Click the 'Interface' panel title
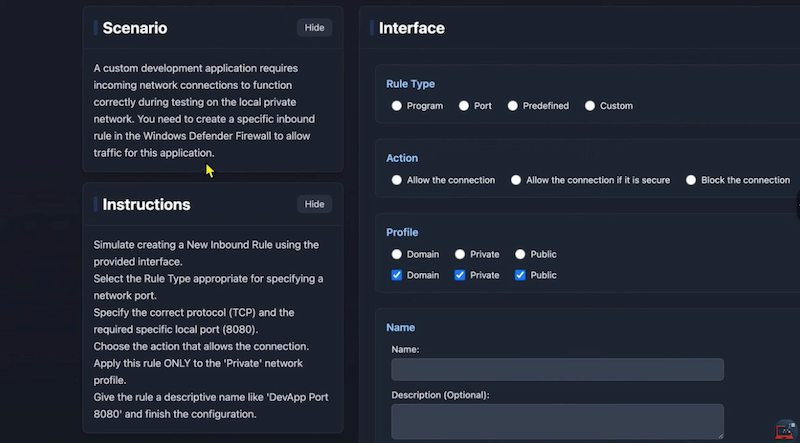The width and height of the screenshot is (800, 443). coord(411,28)
